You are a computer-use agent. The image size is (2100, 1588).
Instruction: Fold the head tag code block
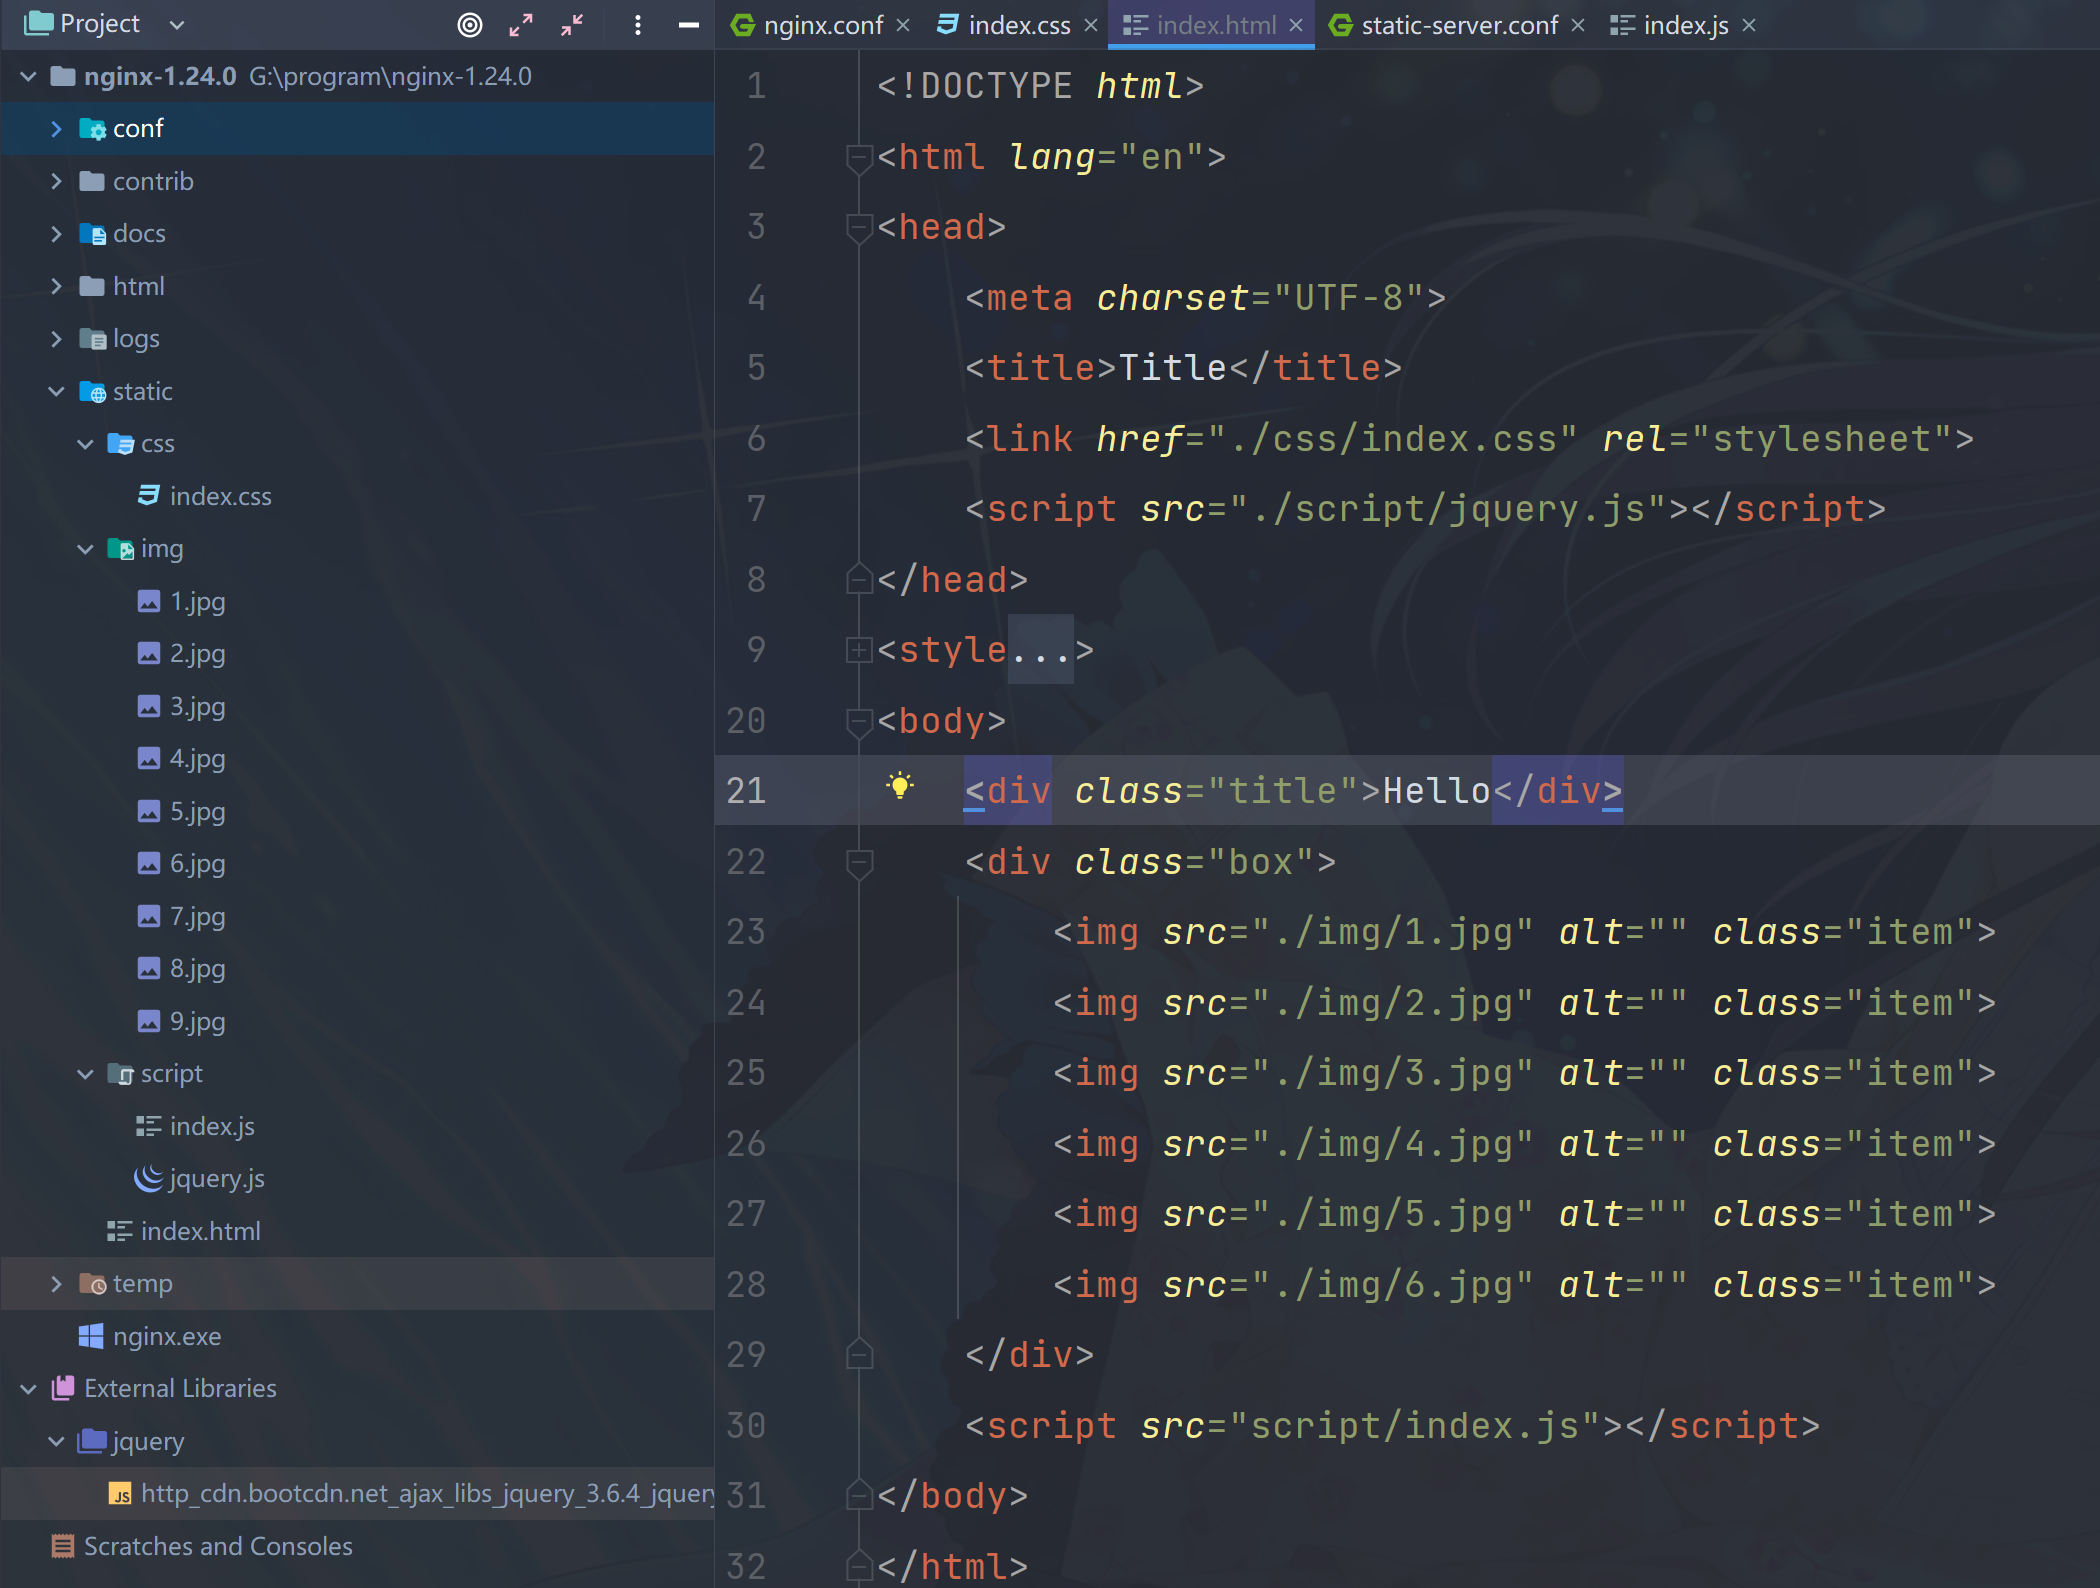click(858, 227)
